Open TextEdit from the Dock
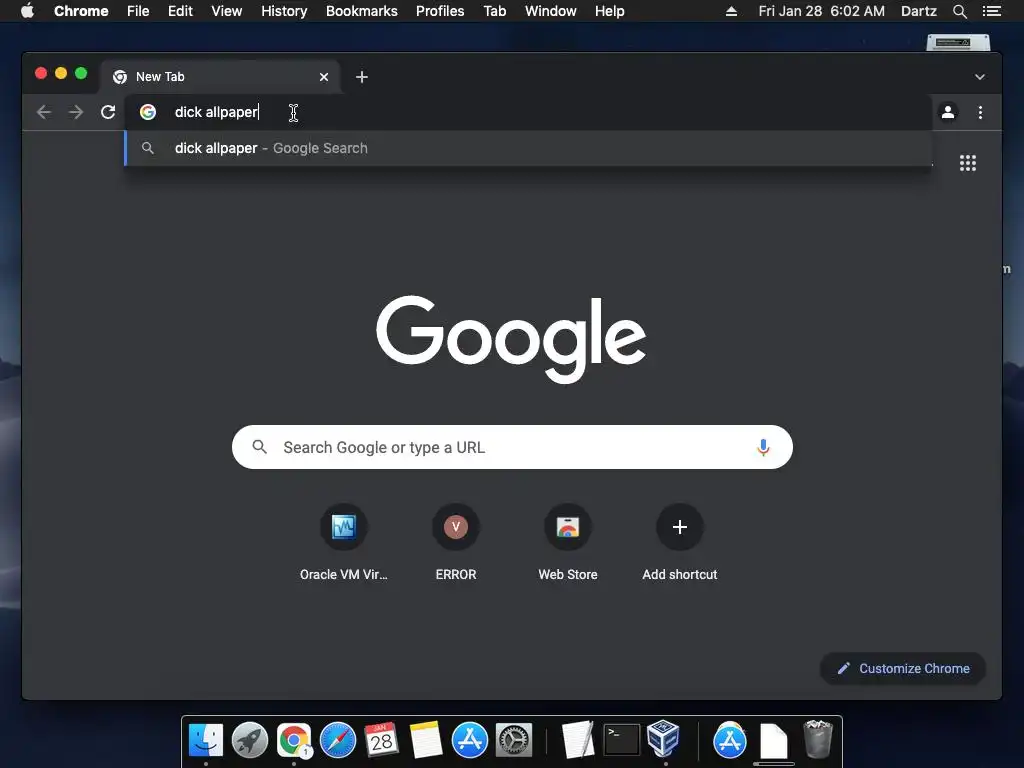The height and width of the screenshot is (768, 1024). click(577, 740)
